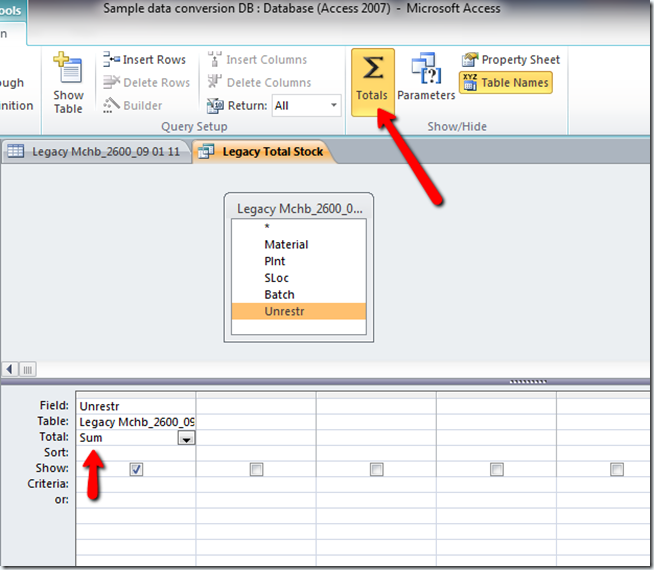
Task: Open the Property Sheet
Action: click(x=511, y=60)
